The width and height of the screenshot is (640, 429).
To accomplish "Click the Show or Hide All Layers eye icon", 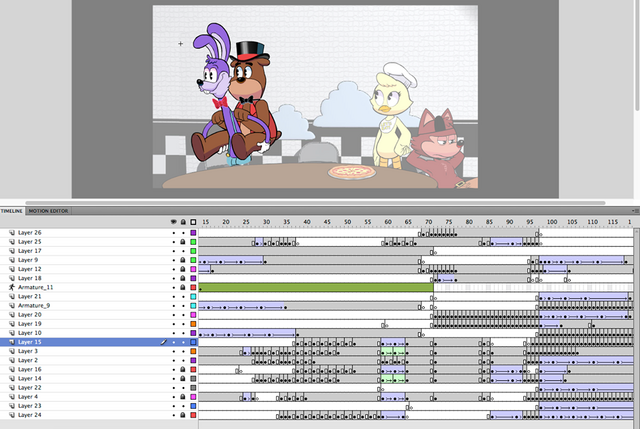I will click(173, 222).
